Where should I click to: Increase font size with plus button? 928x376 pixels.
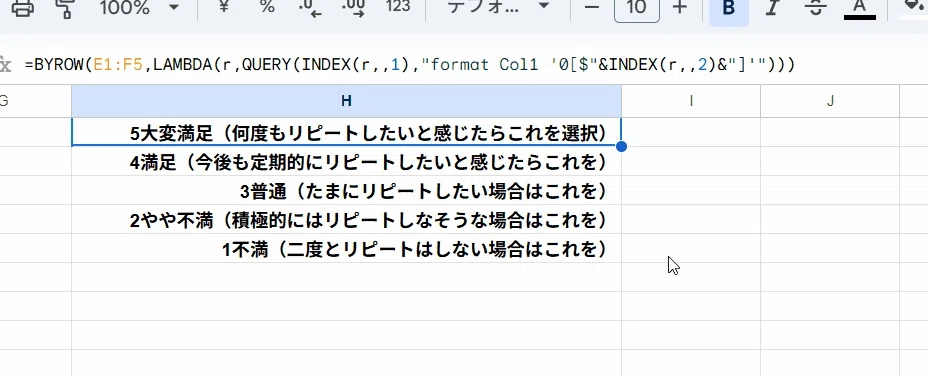[681, 7]
